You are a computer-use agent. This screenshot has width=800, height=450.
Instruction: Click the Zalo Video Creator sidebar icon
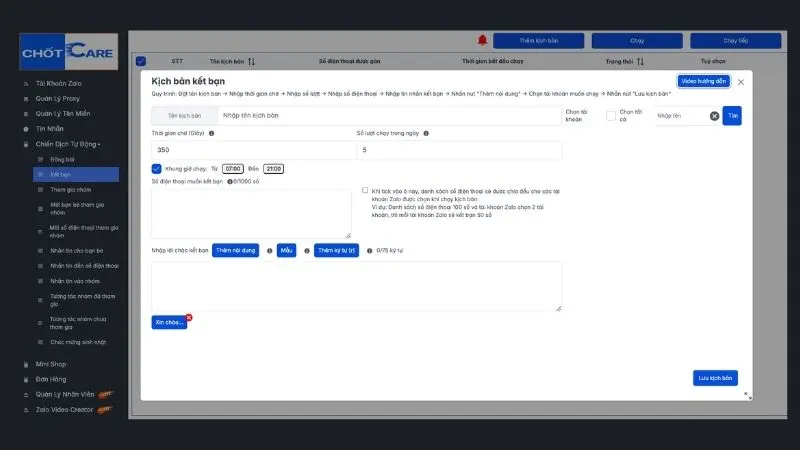click(26, 410)
